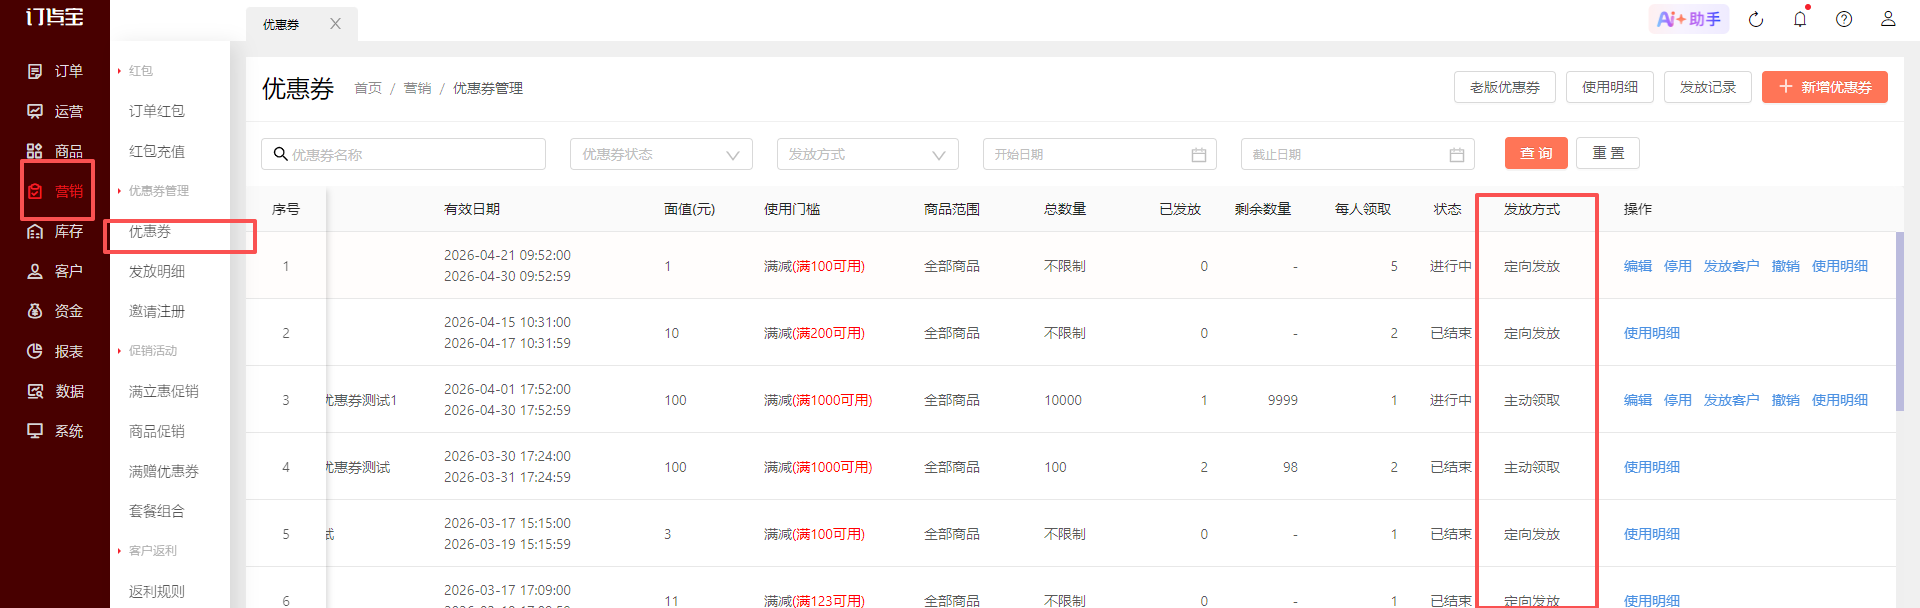Open the user account icon
The width and height of the screenshot is (1920, 608).
click(1888, 19)
